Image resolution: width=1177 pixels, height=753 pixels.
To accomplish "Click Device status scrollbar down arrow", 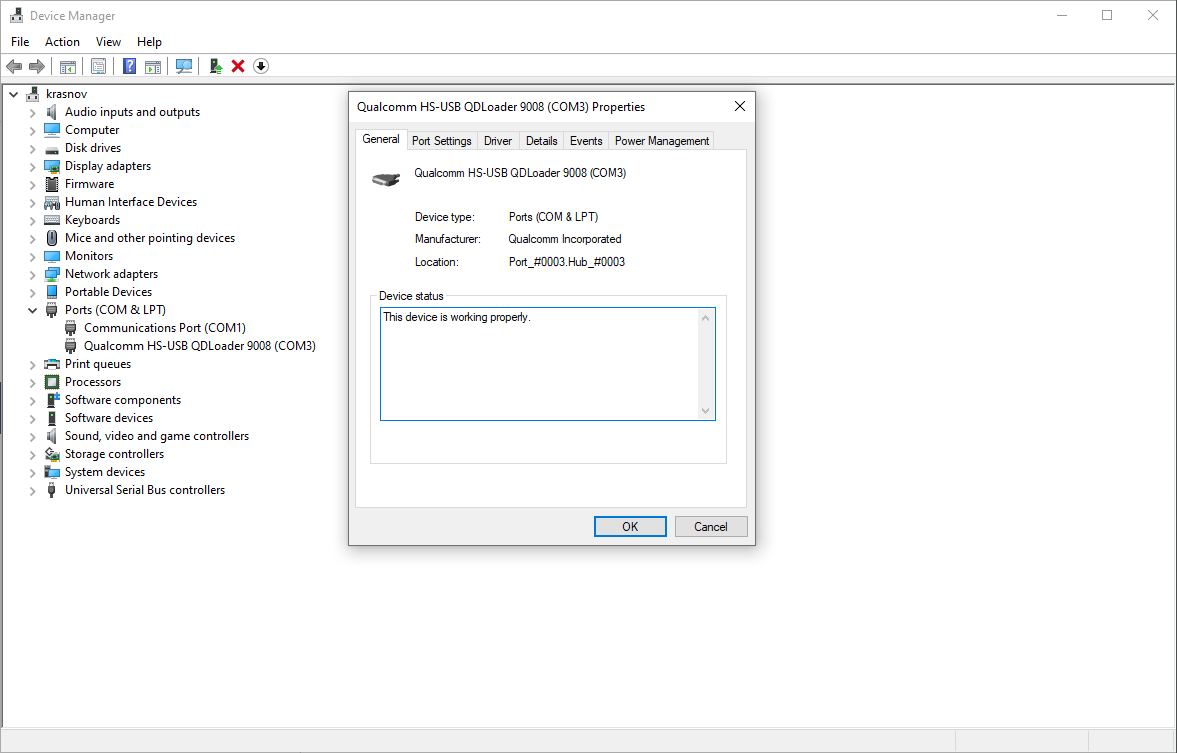I will click(x=706, y=411).
